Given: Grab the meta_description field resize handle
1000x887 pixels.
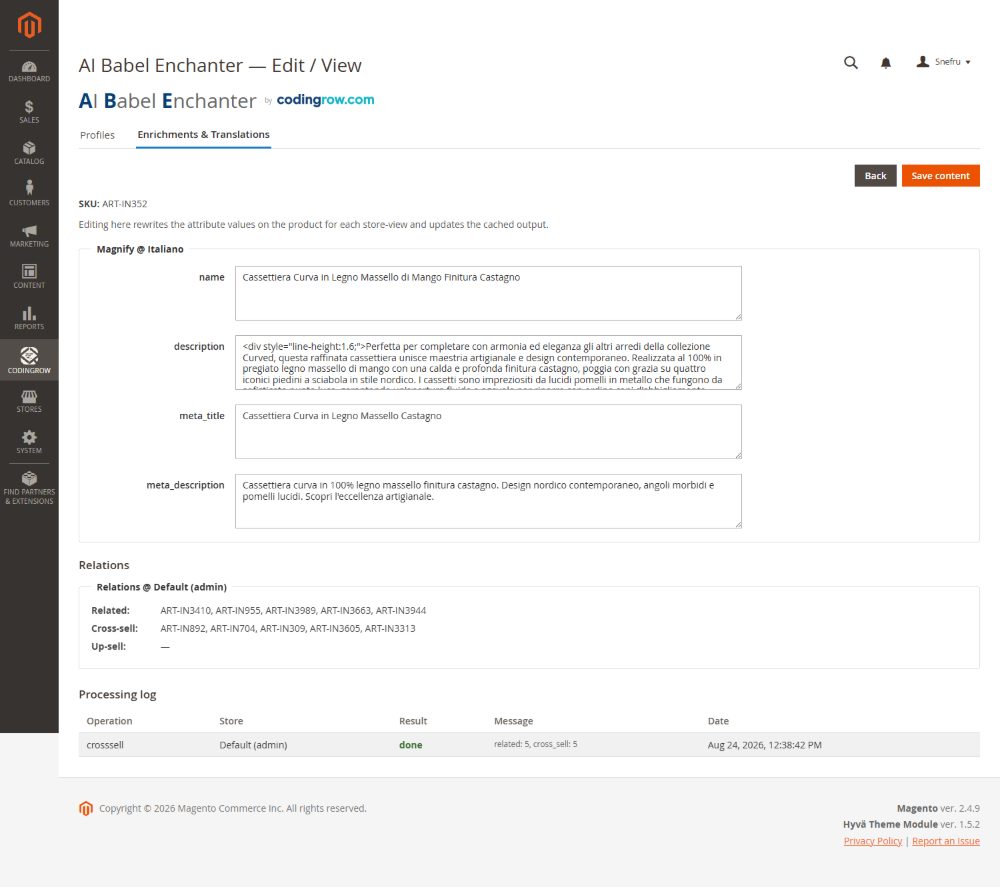Looking at the screenshot, I should pos(738,524).
